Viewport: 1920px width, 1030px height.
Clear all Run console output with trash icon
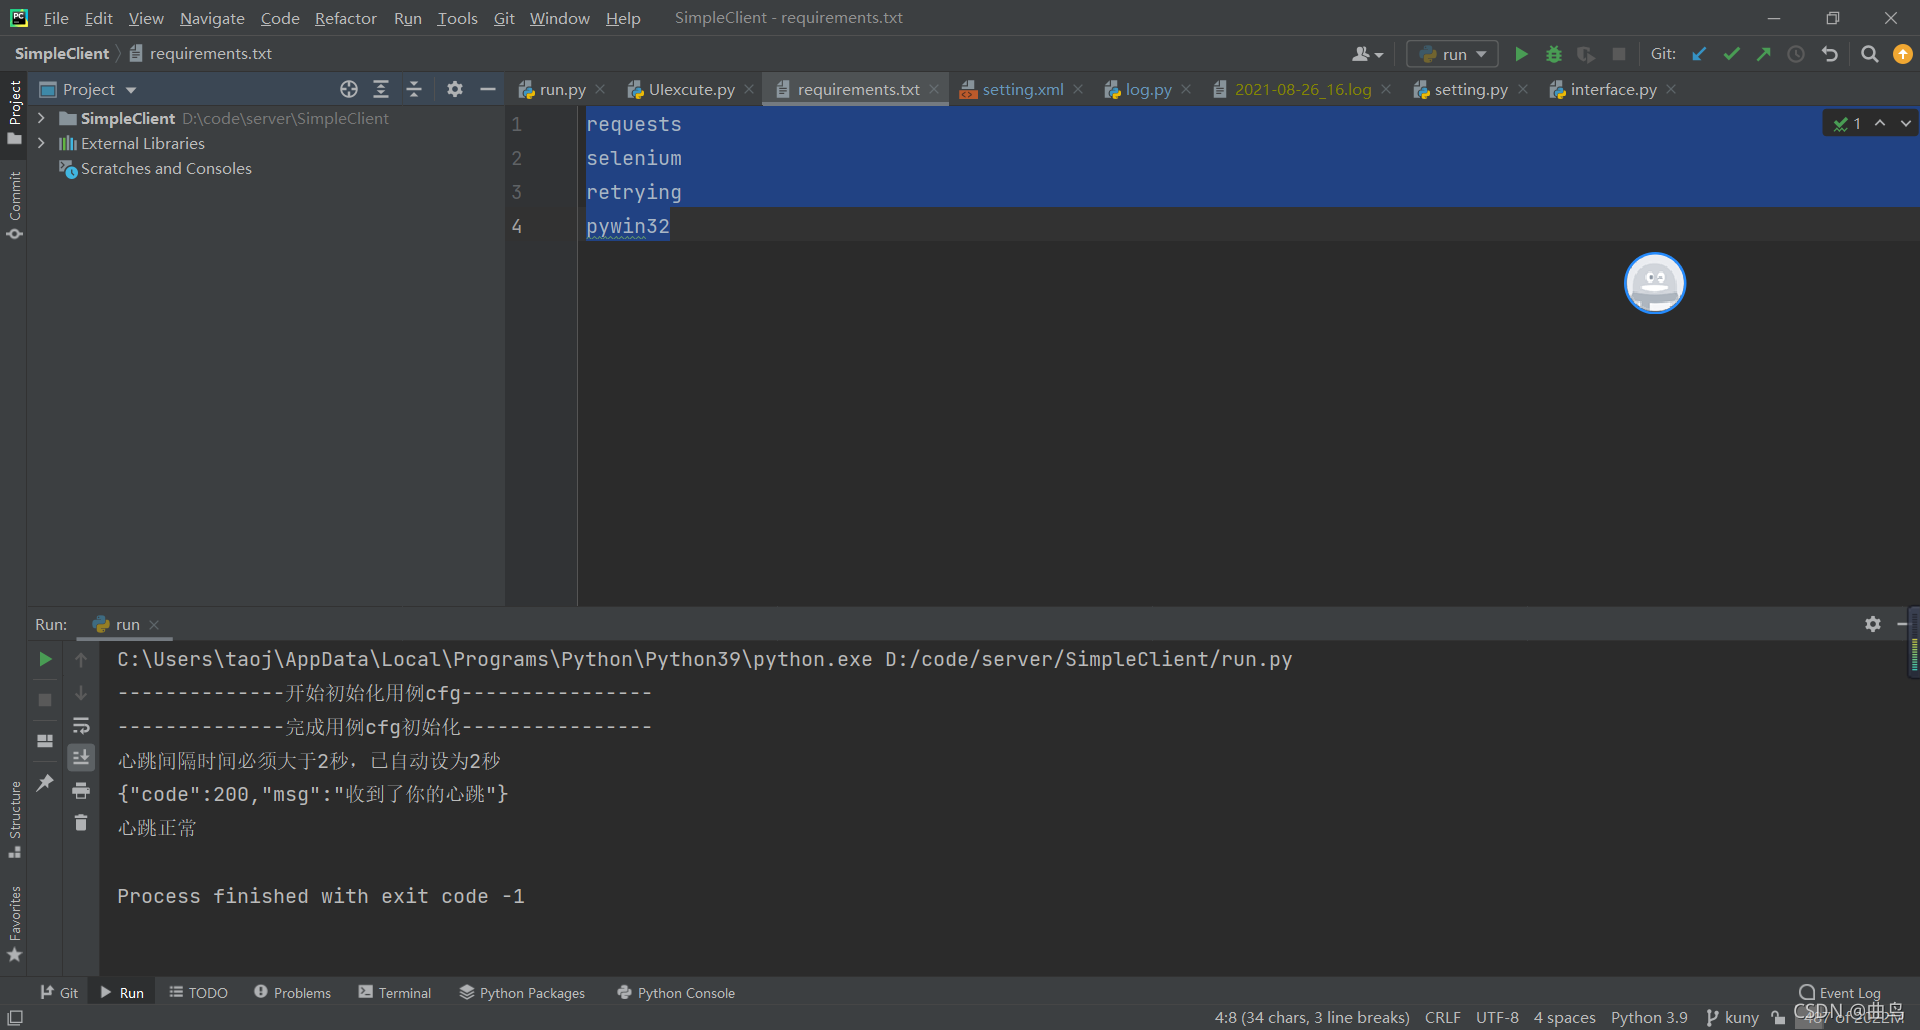coord(81,823)
